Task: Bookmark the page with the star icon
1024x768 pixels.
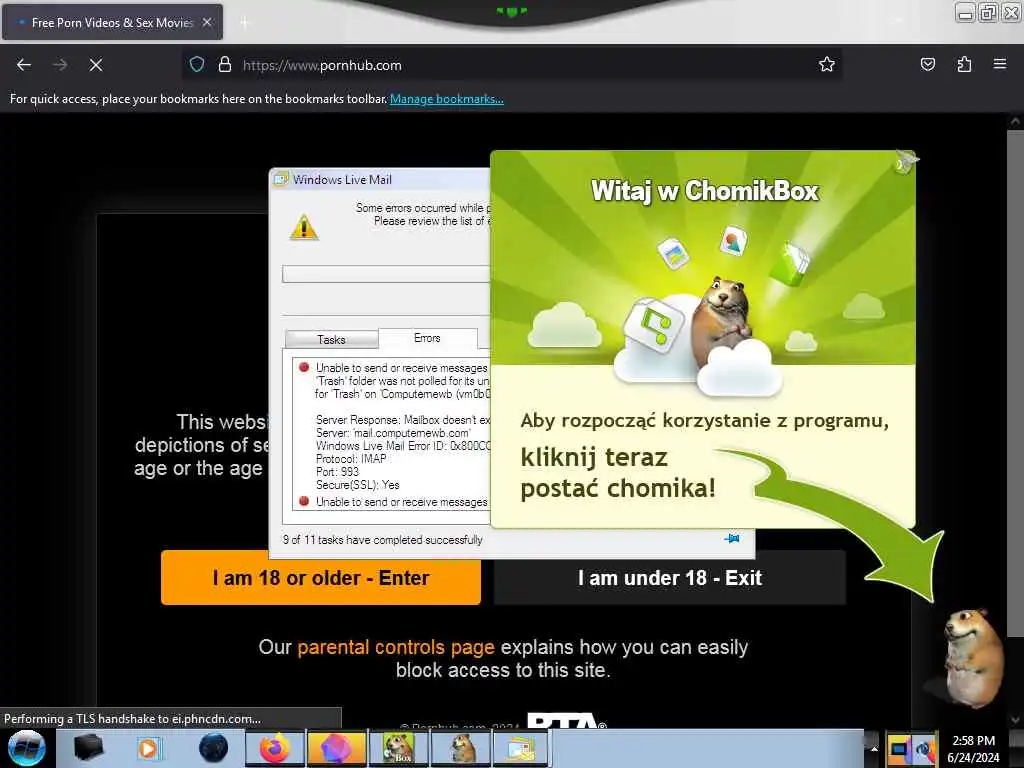Action: [827, 65]
